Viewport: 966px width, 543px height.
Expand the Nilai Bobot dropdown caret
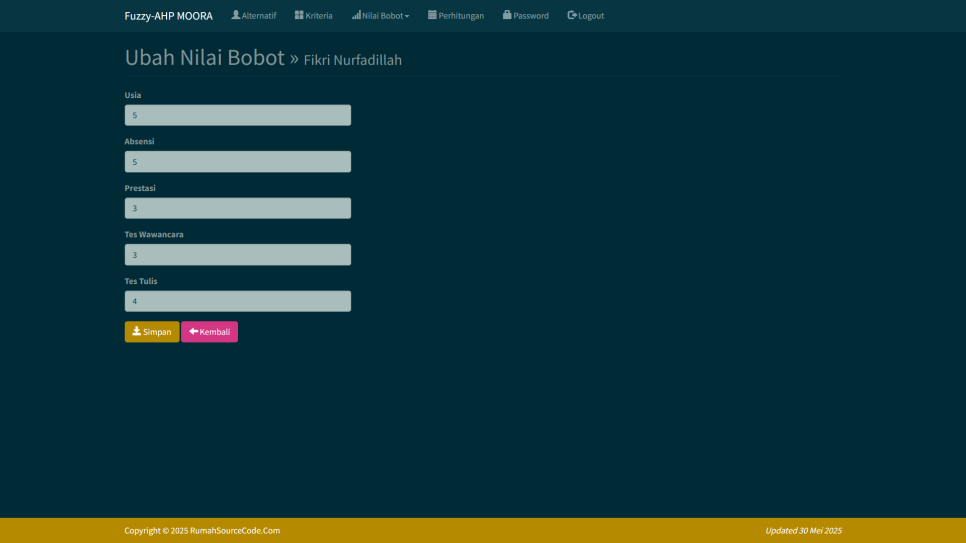(x=407, y=16)
